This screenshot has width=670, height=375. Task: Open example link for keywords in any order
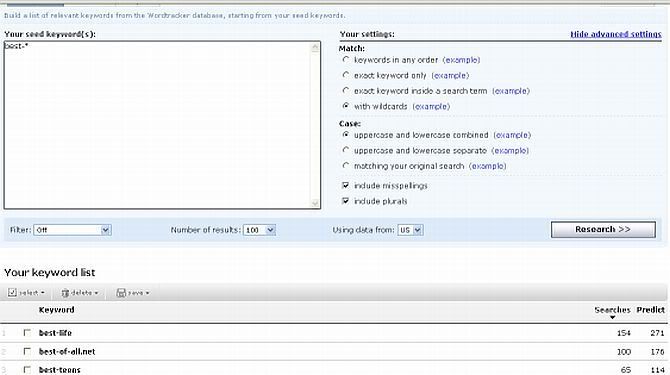tap(461, 60)
